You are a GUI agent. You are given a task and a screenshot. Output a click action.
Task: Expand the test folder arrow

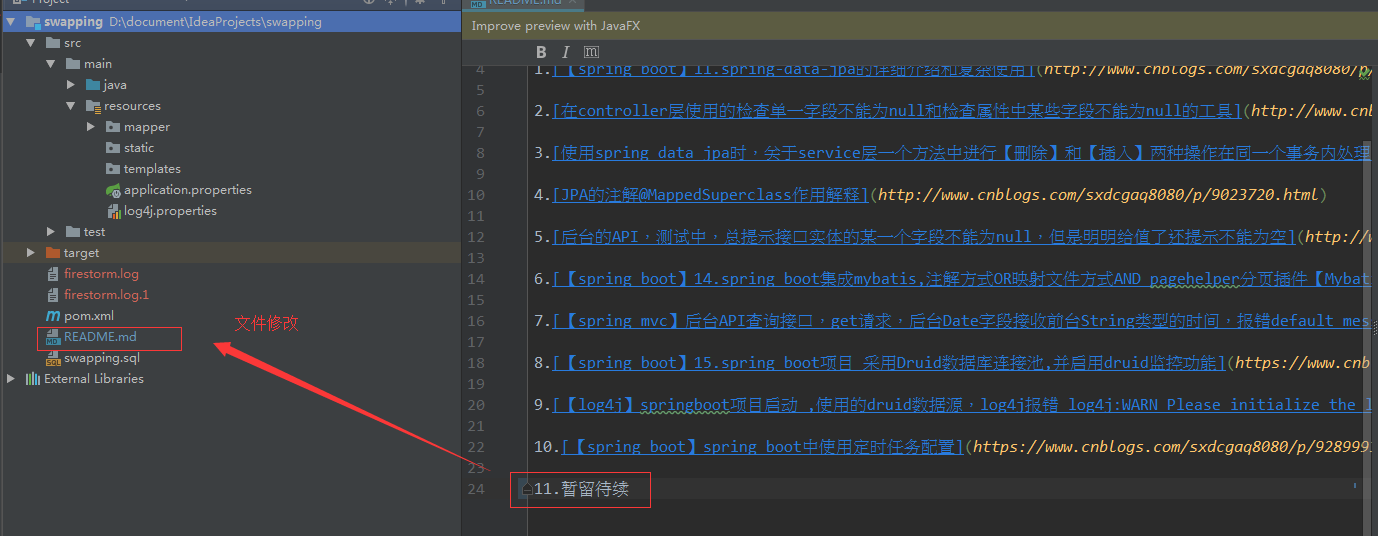click(51, 232)
